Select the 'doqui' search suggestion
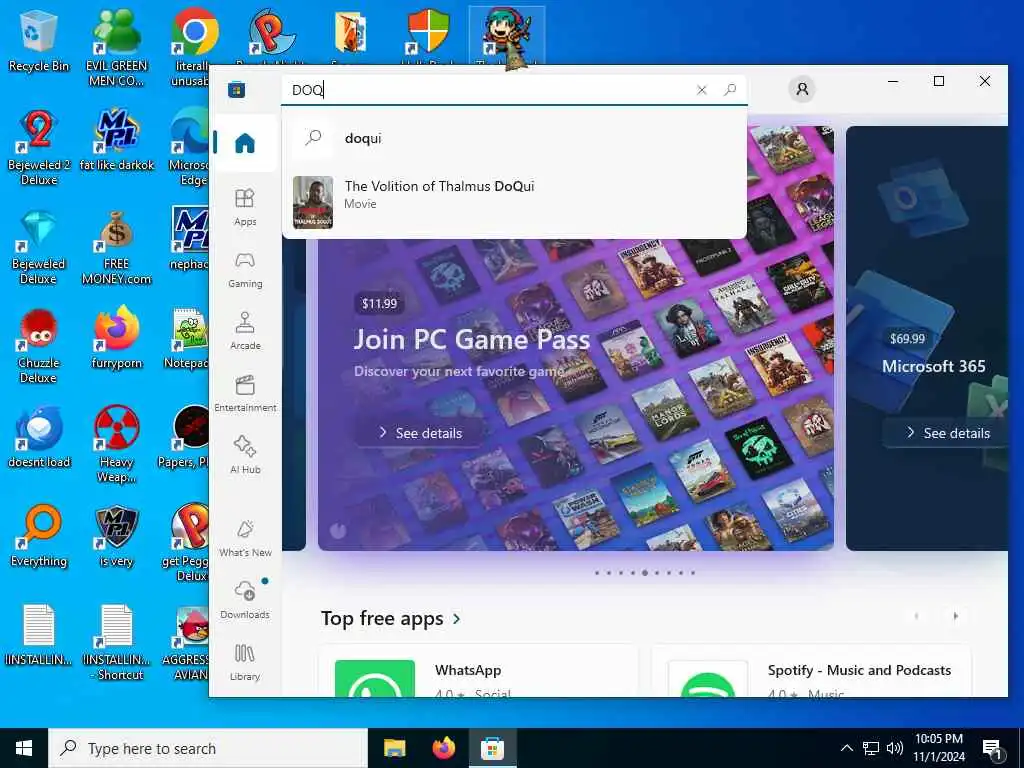 [x=515, y=138]
